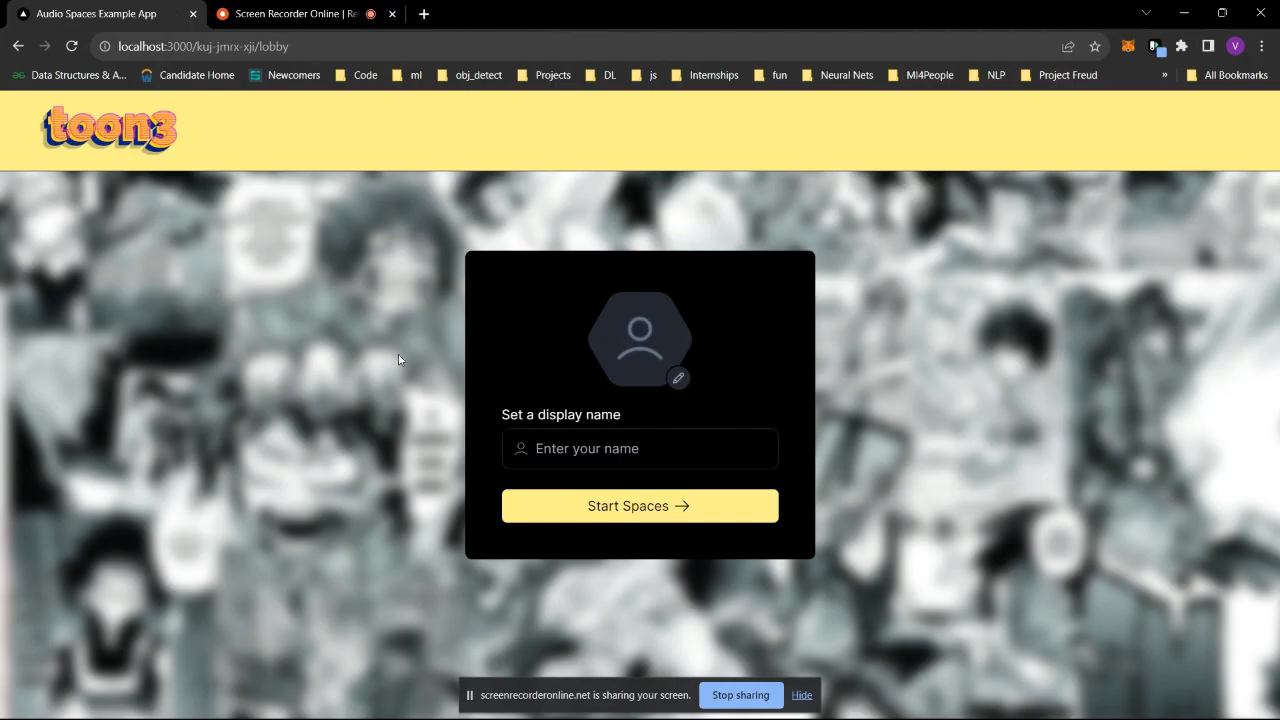Viewport: 1280px width, 720px height.
Task: Hide the screen sharing notification bar
Action: [802, 695]
